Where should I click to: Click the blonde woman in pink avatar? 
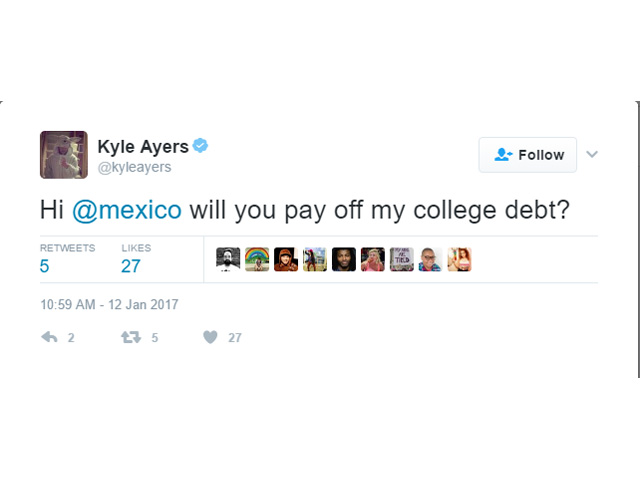coord(373,259)
